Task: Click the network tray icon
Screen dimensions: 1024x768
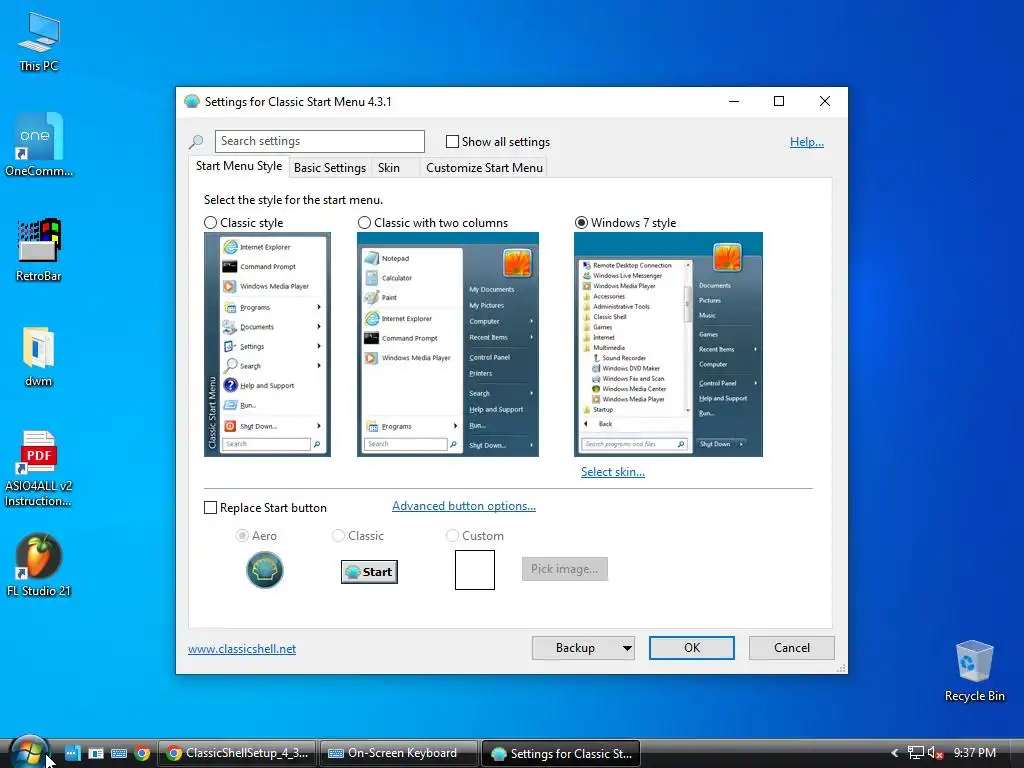Action: point(916,753)
